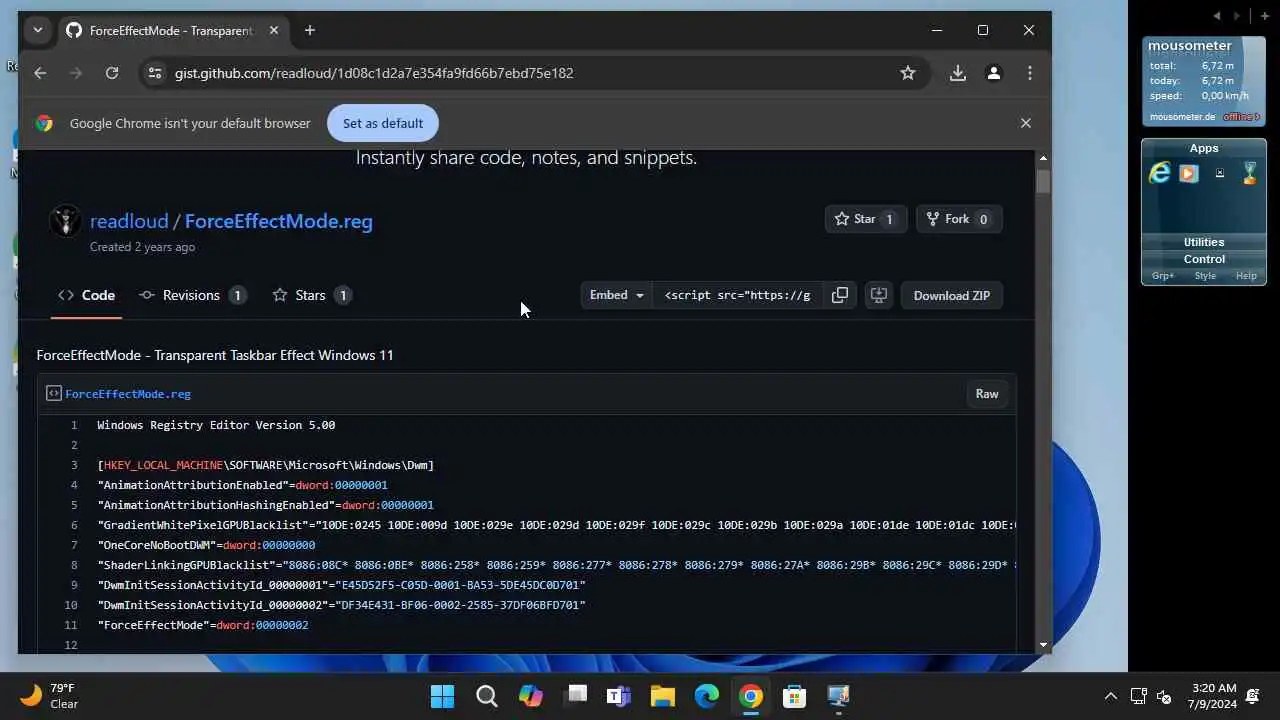Reload the gist page
1280x720 pixels.
[x=112, y=73]
